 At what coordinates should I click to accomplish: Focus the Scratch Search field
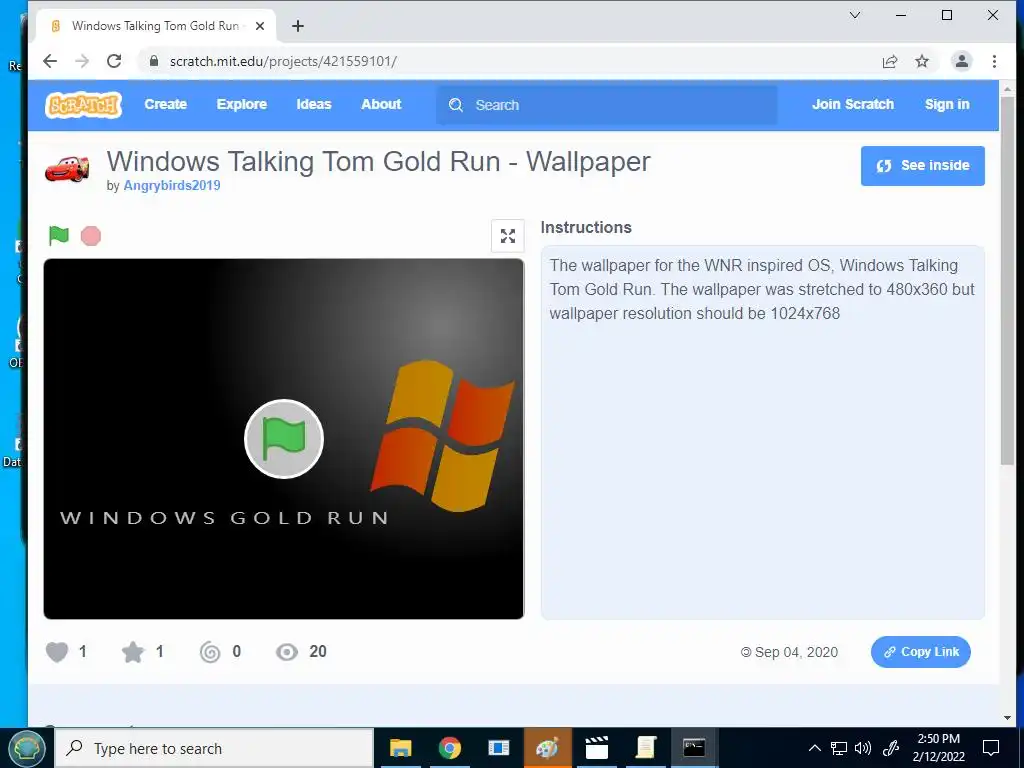(x=607, y=105)
